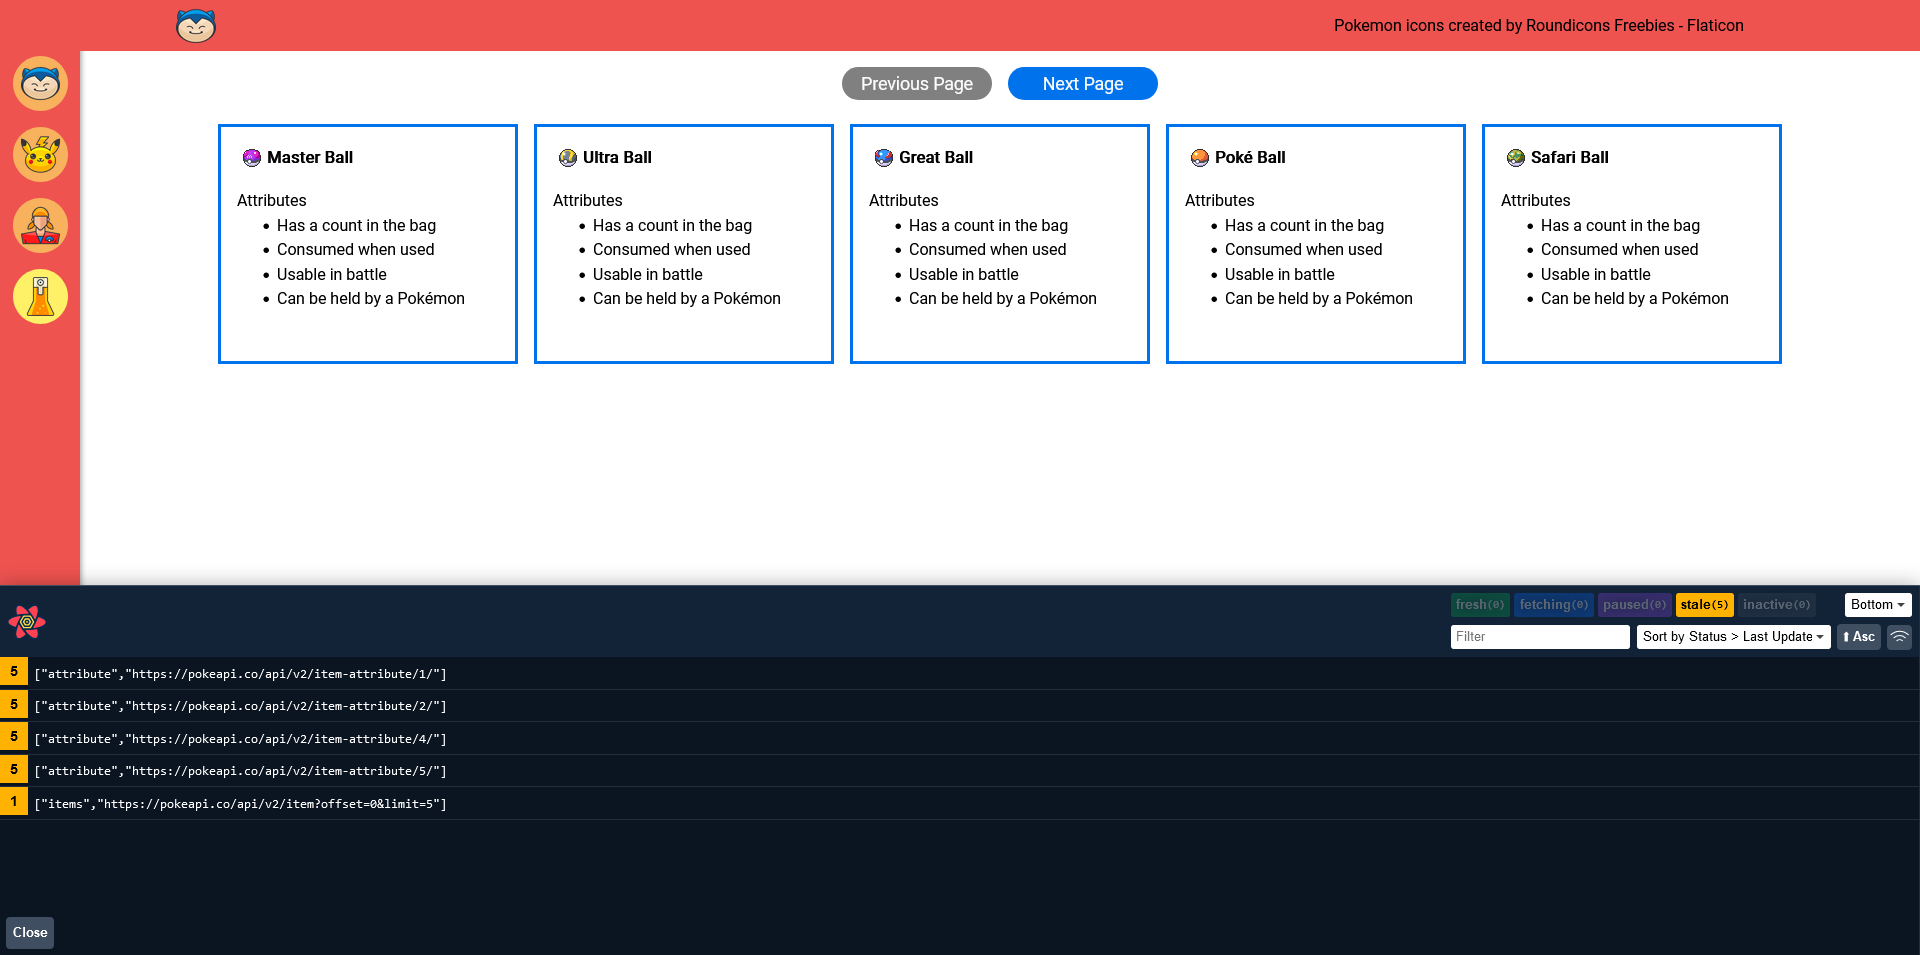The image size is (1920, 955).
Task: Toggle the fetching status filter
Action: [x=1554, y=605]
